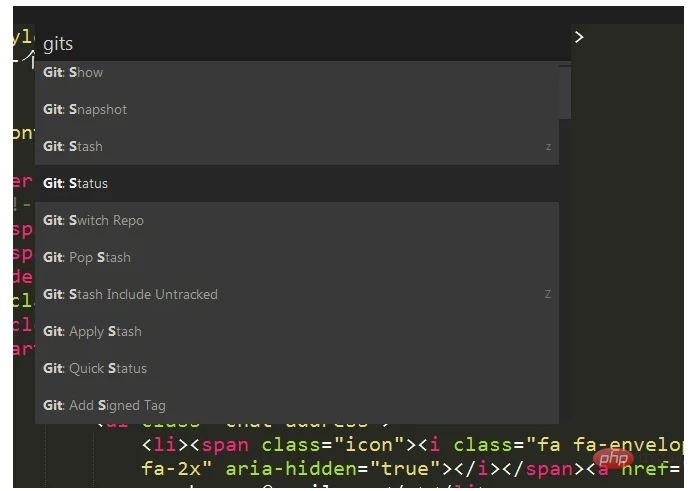This screenshot has width=692, height=491.
Task: Select the highlighted "Git: Status" entry
Action: pos(297,184)
